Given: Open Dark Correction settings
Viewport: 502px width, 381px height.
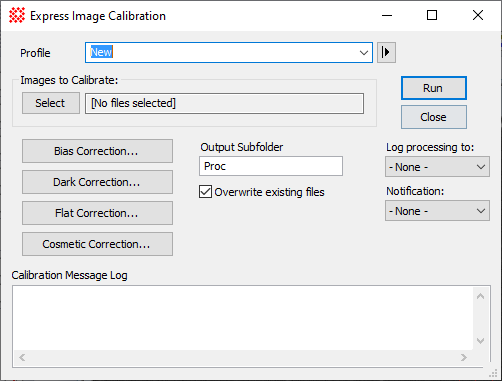Looking at the screenshot, I should pyautogui.click(x=97, y=182).
